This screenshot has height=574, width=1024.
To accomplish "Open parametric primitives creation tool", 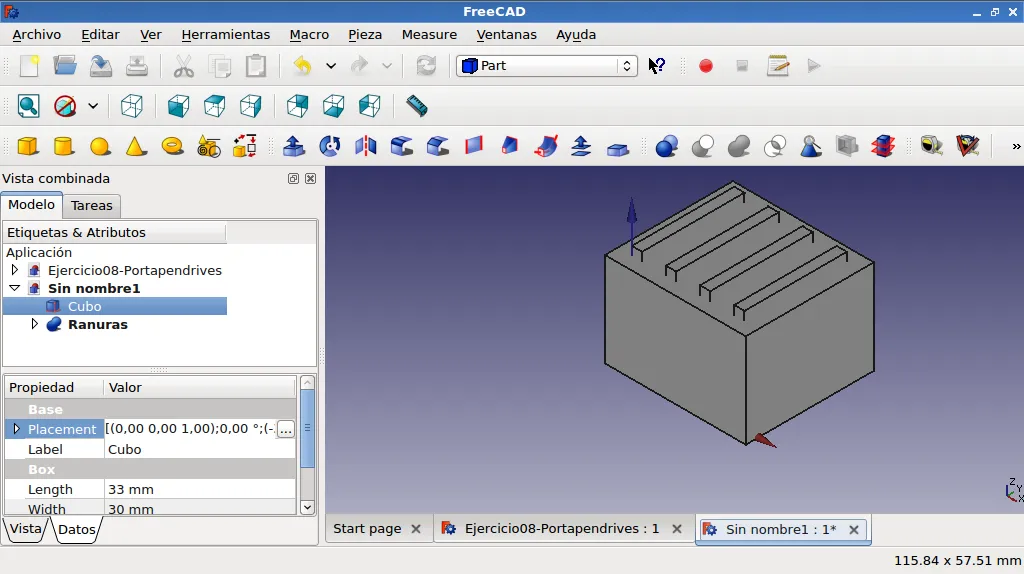I will [208, 146].
